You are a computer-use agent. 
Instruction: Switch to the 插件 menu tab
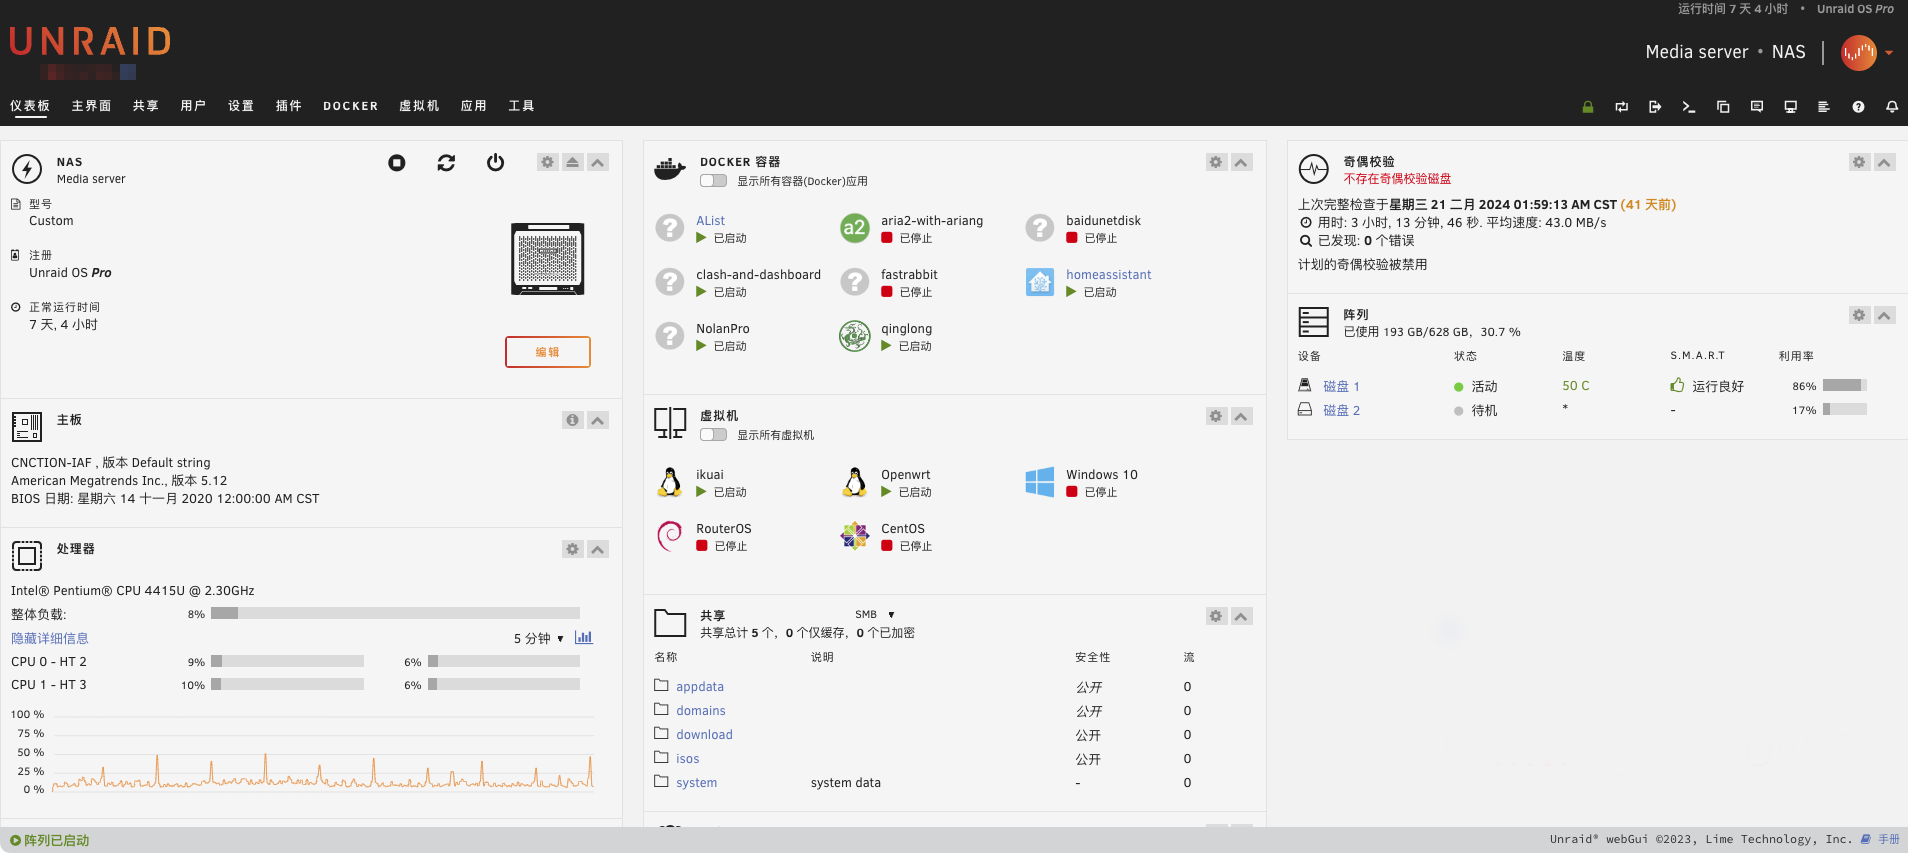click(288, 106)
